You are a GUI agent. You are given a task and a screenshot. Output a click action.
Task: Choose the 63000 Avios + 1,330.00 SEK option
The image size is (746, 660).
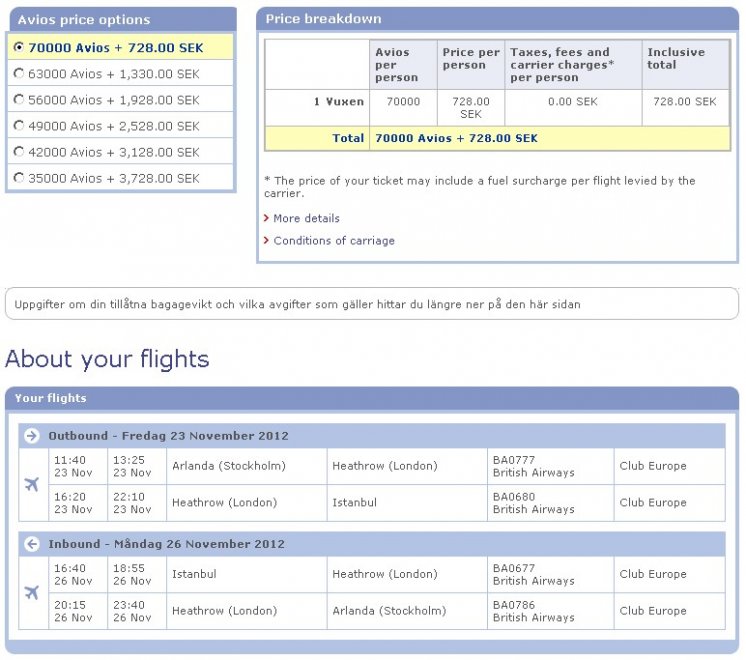[19, 73]
